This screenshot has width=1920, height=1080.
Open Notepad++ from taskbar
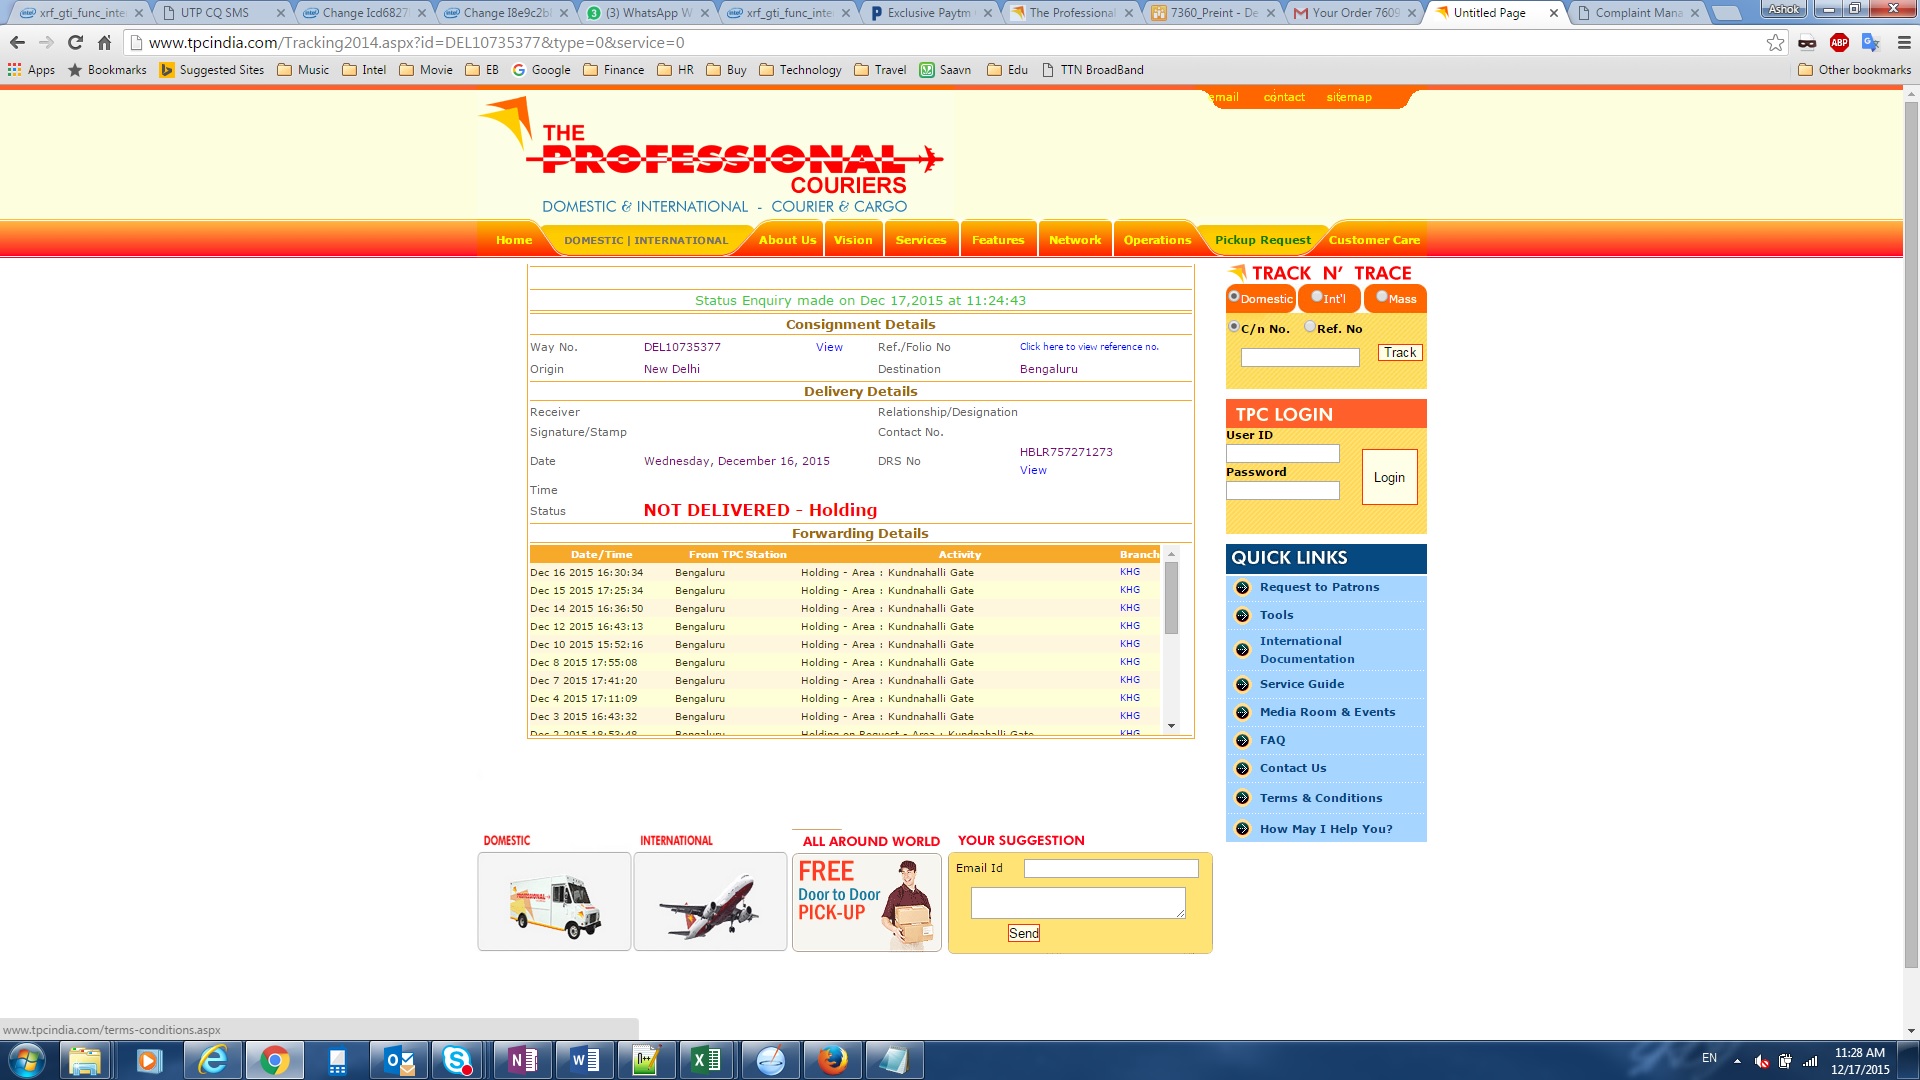coord(646,1060)
